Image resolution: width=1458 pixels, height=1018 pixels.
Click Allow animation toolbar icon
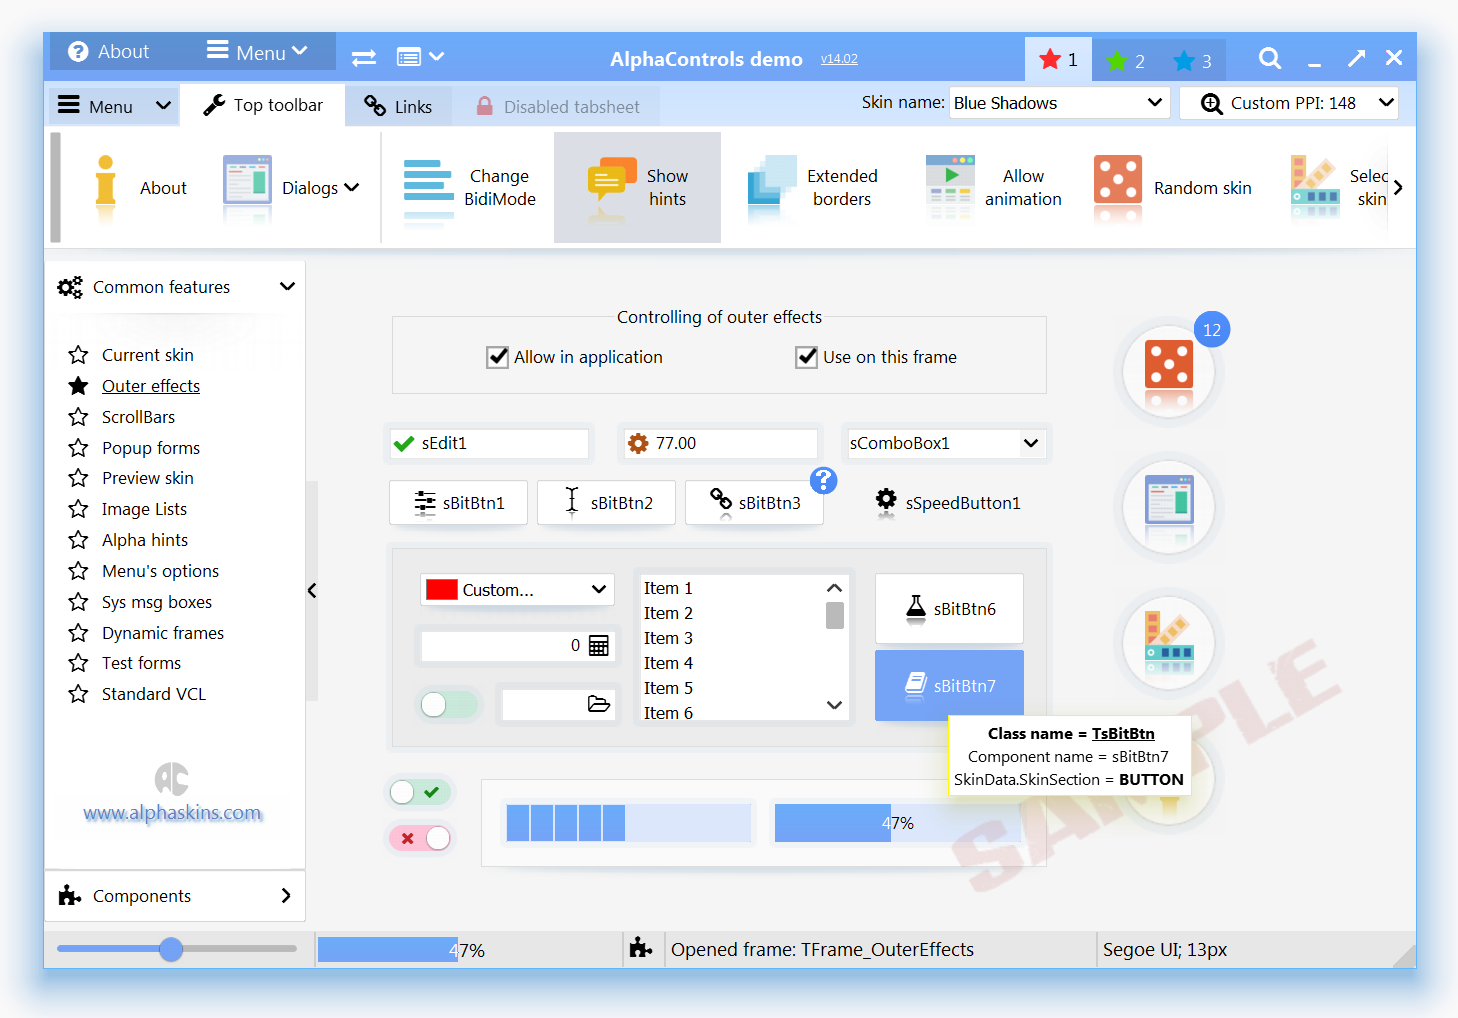point(950,187)
